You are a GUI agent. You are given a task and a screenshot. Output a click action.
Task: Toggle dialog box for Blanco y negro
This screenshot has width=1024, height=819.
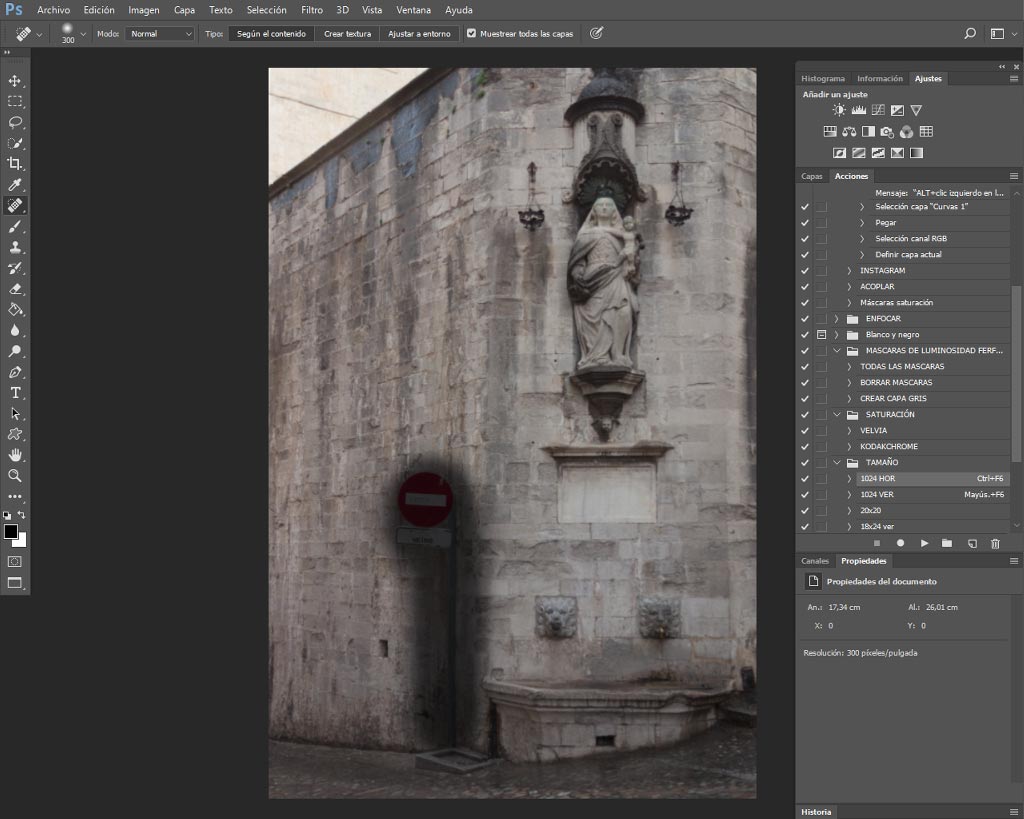pos(822,335)
